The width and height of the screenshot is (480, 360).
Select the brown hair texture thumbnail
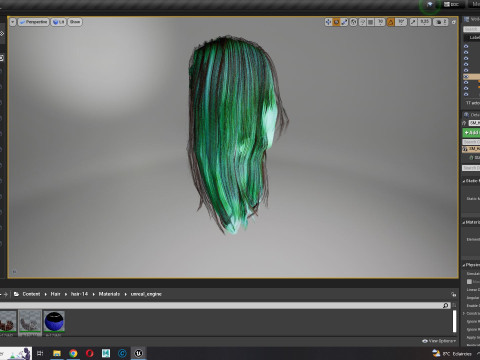(8, 321)
